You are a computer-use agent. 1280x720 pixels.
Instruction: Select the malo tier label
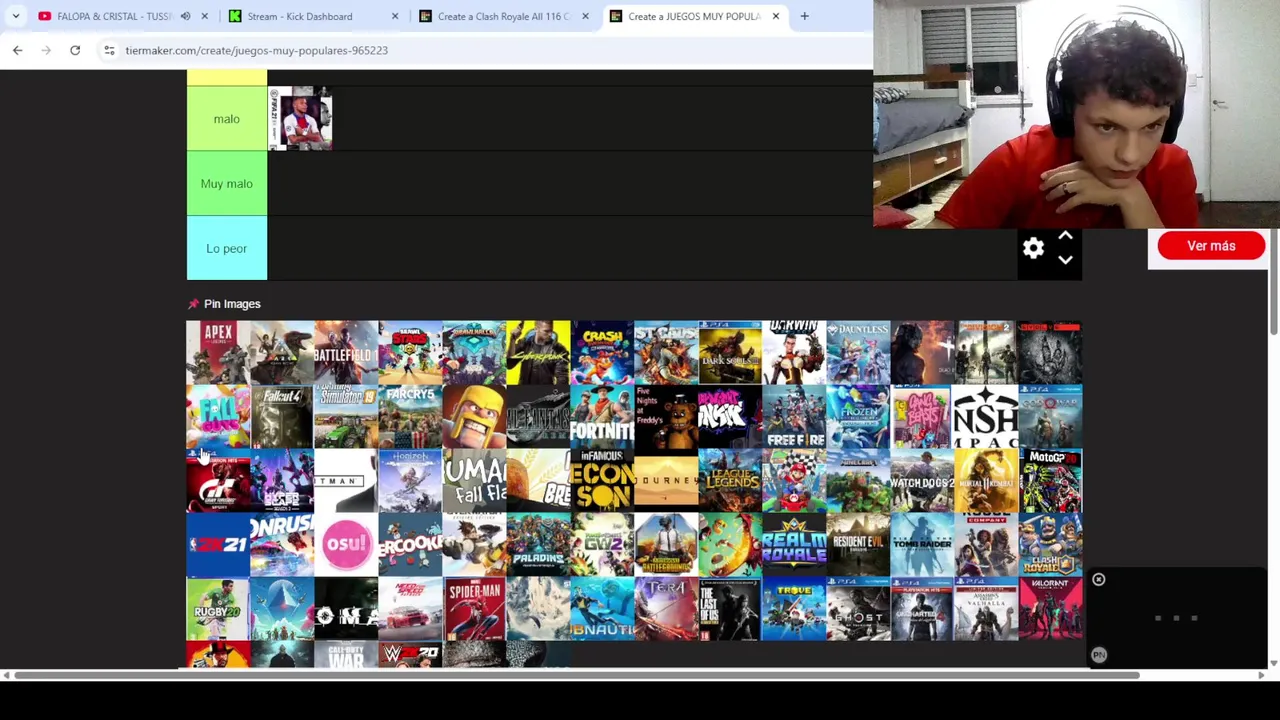tap(227, 119)
